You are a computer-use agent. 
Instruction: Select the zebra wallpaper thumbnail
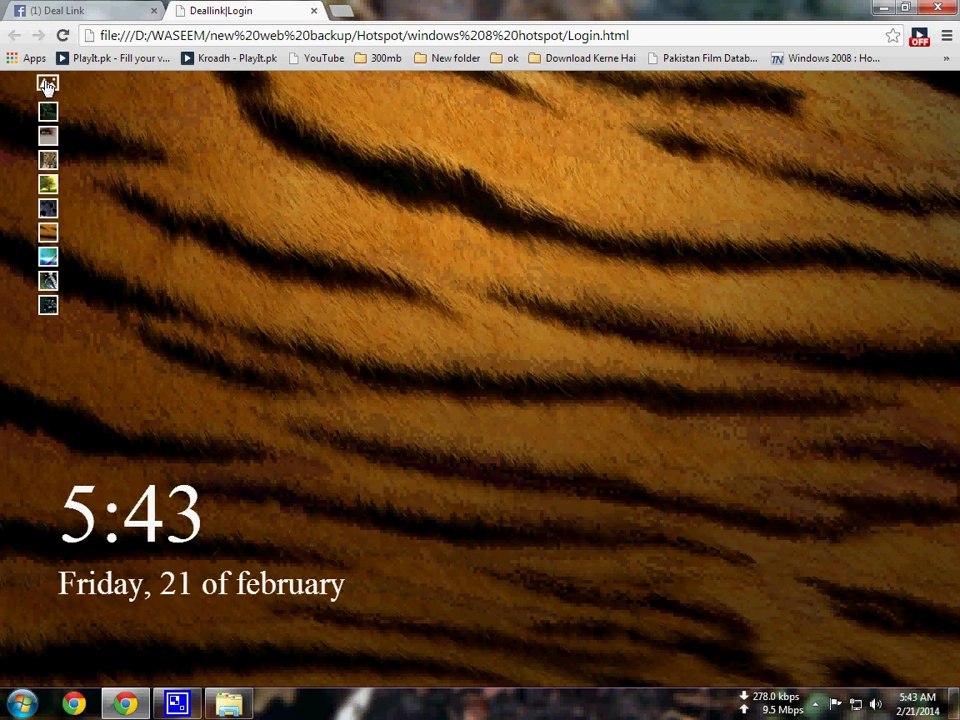click(48, 280)
